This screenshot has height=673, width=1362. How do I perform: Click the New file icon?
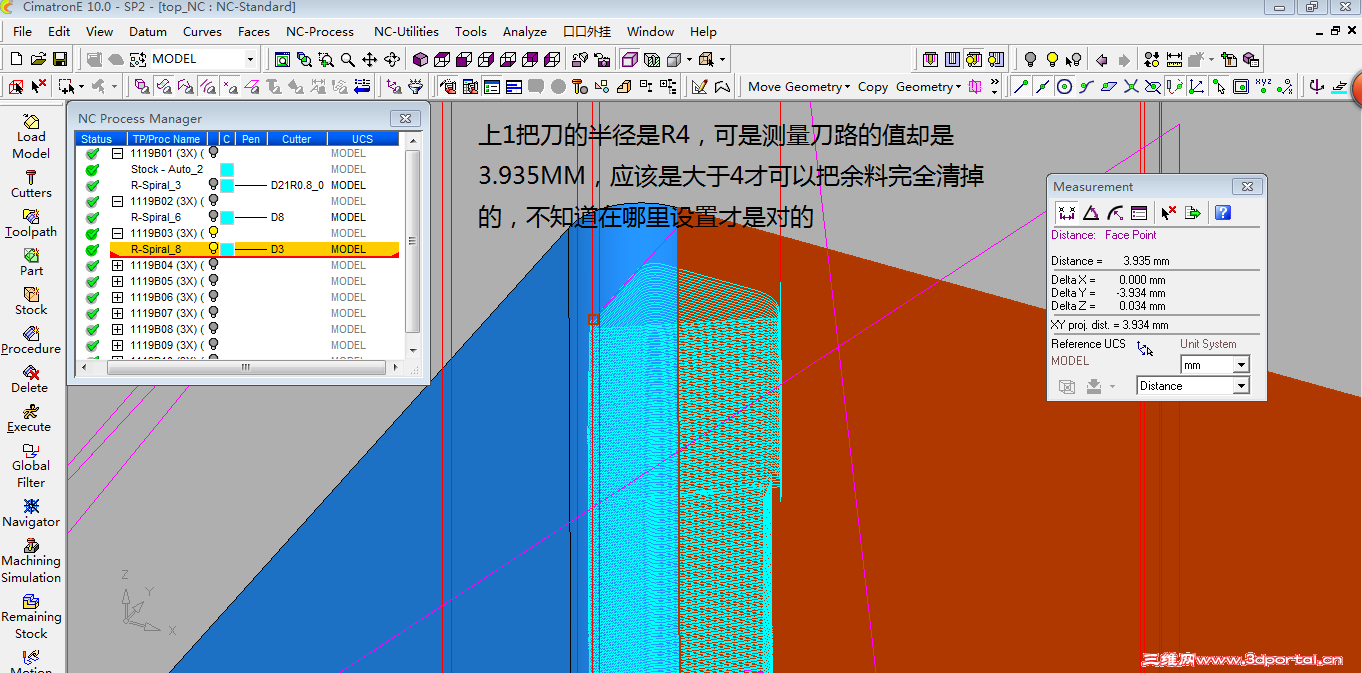pyautogui.click(x=16, y=59)
